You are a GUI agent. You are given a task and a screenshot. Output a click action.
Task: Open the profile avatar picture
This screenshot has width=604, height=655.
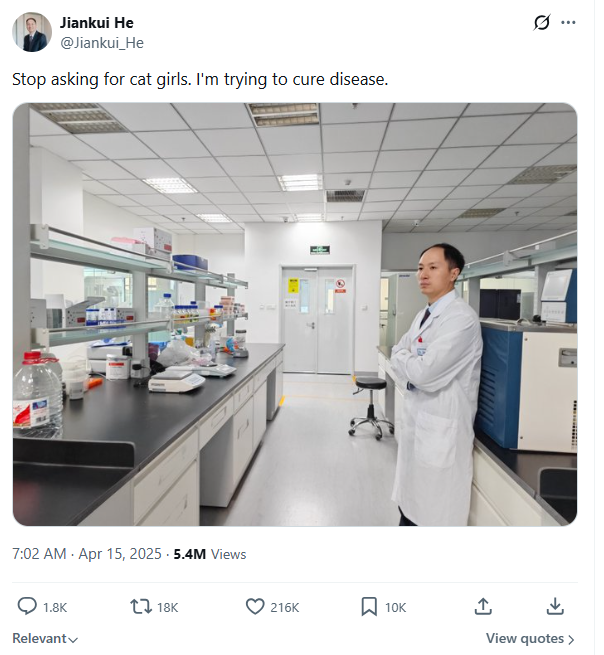point(32,32)
